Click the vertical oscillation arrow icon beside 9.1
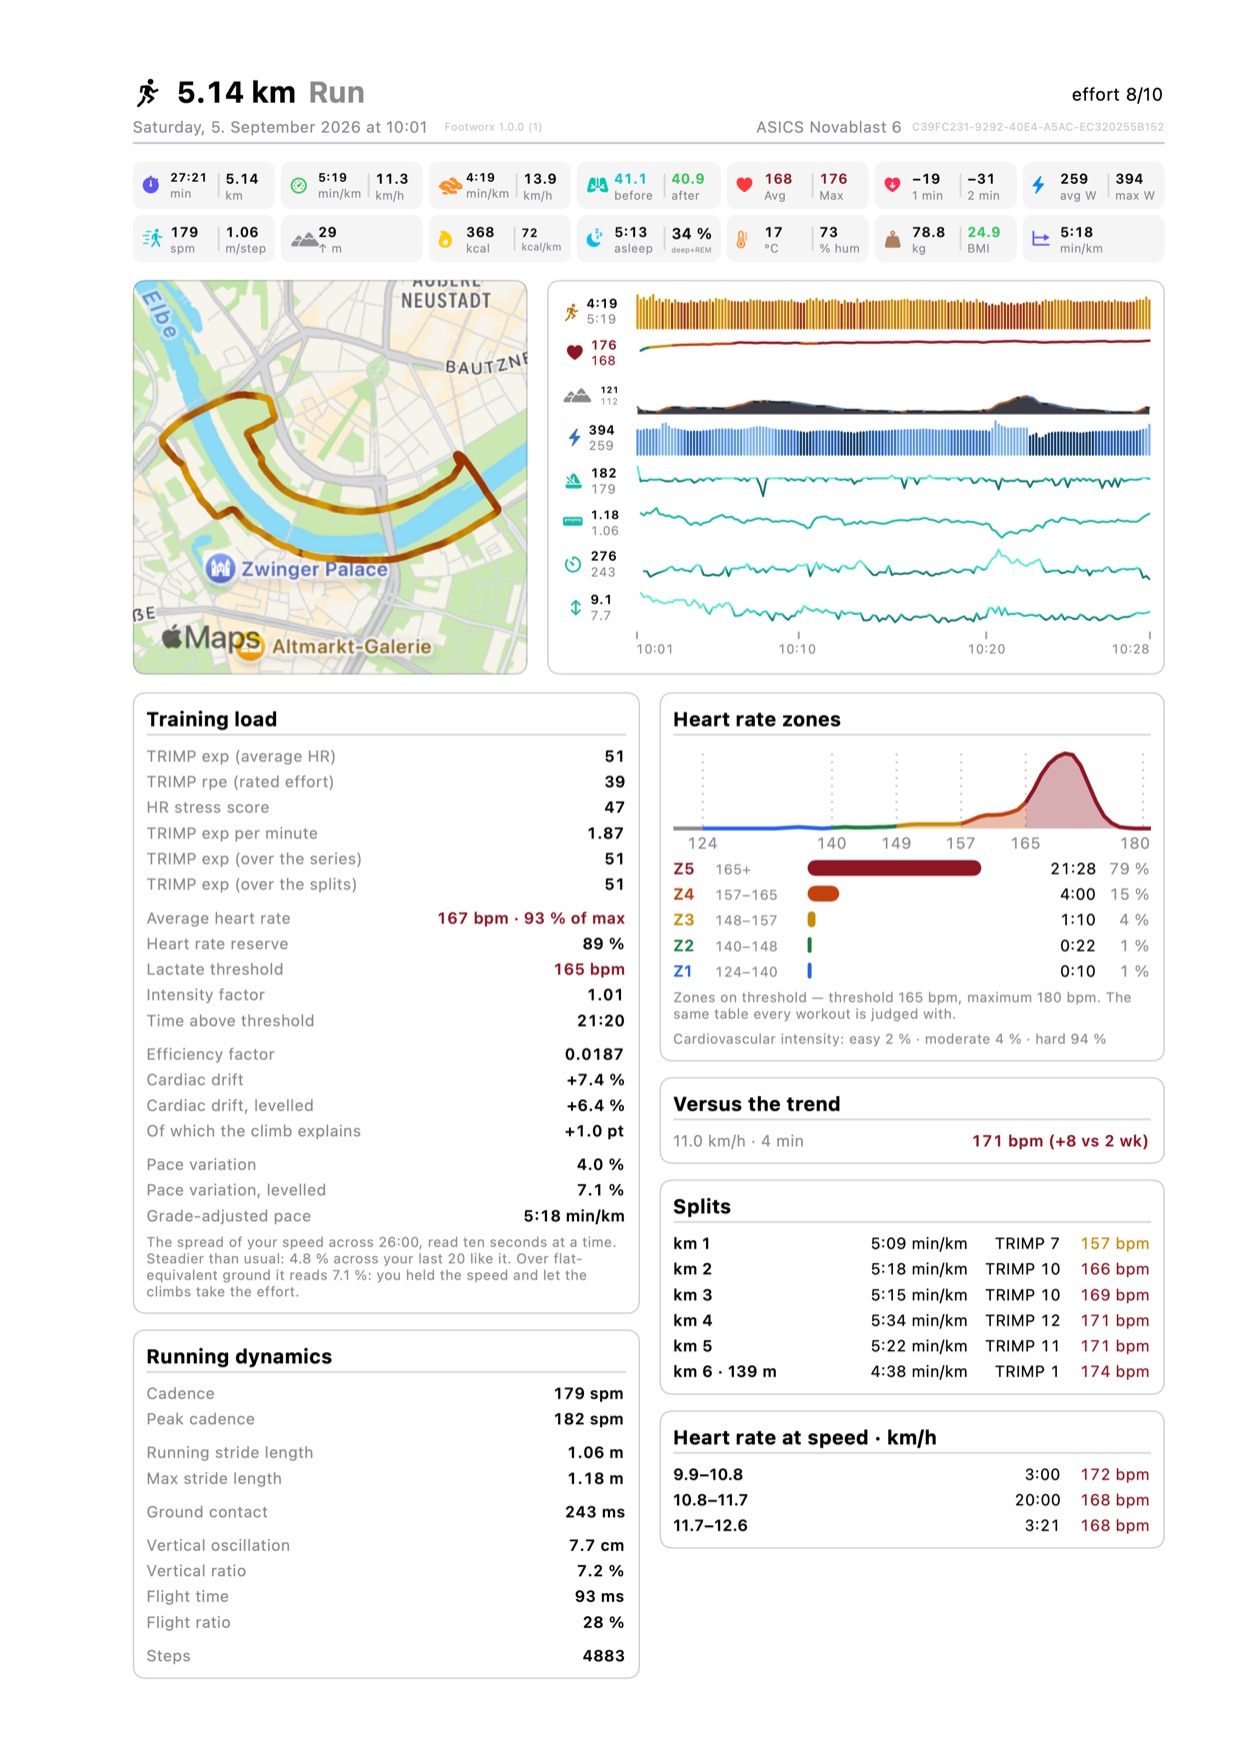The height and width of the screenshot is (1754, 1240). coord(575,607)
